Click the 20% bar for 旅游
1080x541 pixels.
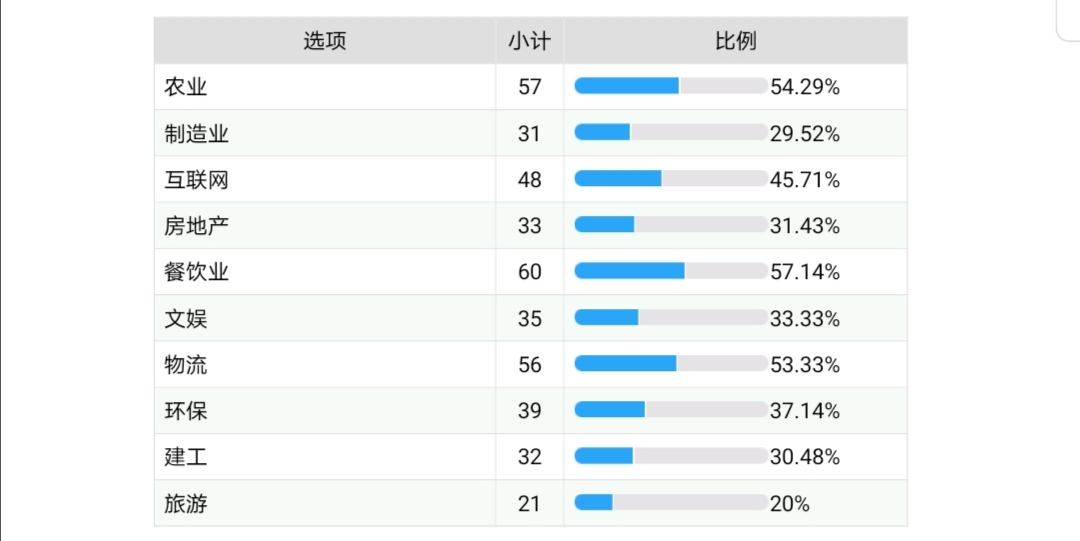[x=671, y=502]
